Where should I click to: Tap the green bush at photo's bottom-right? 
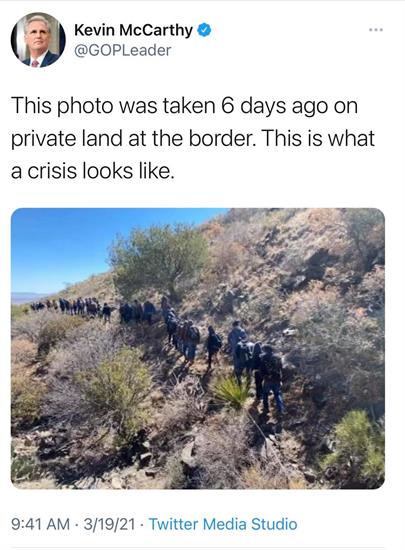(354, 445)
